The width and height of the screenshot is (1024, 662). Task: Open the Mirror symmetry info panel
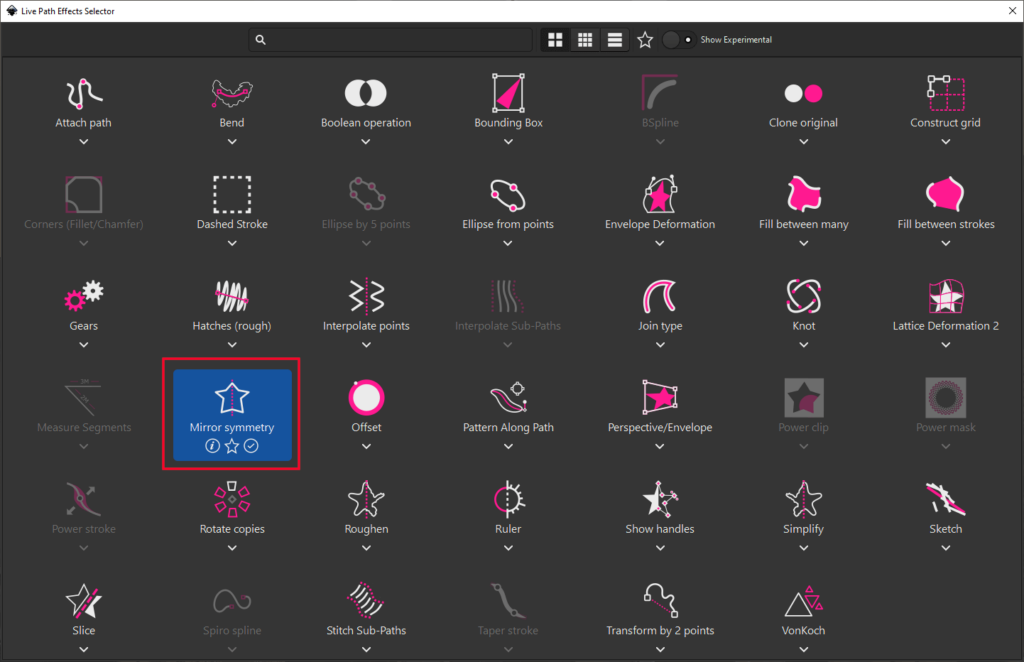211,446
